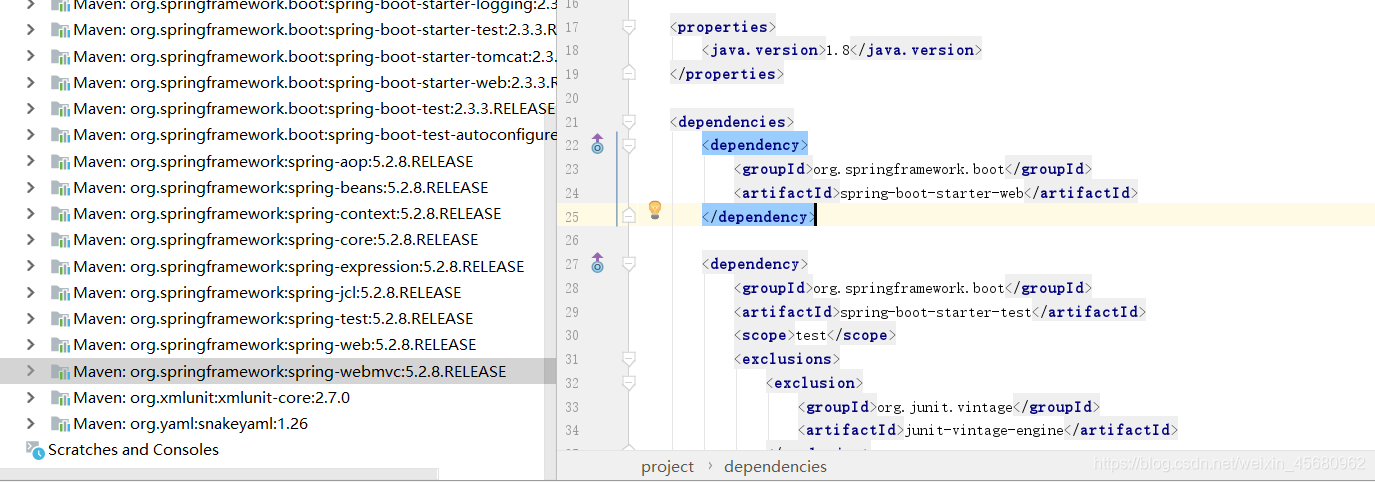
Task: Click 'junit-vintage-engine' artifactId text
Action: 983,430
